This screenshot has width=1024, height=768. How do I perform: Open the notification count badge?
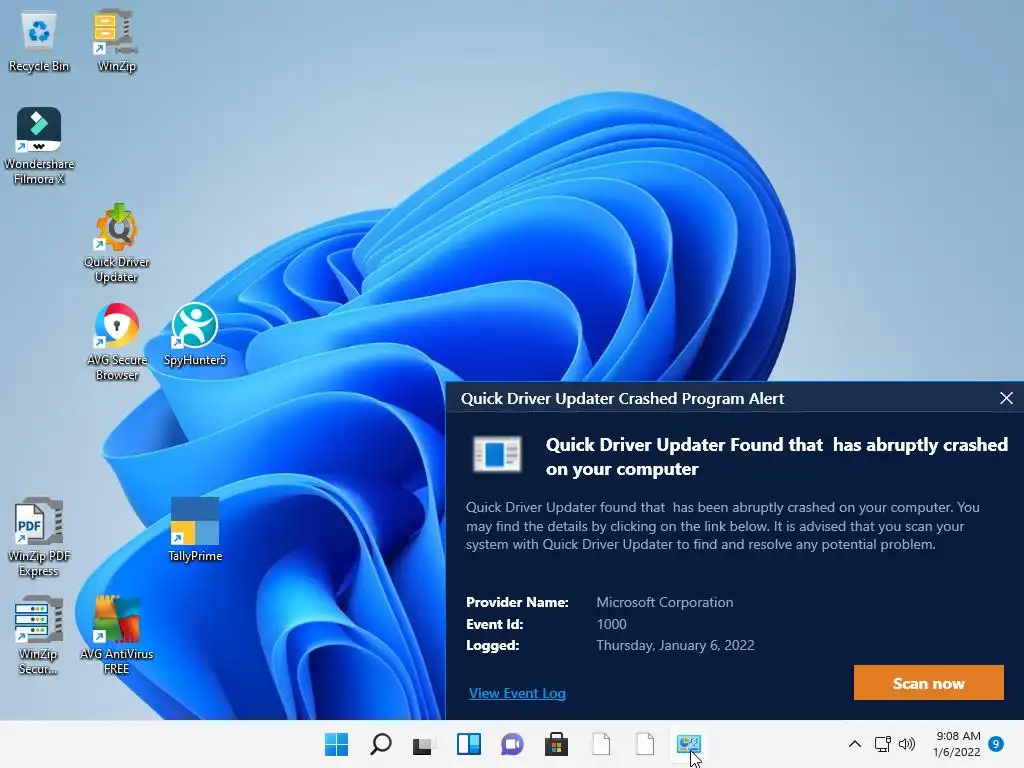pyautogui.click(x=996, y=744)
